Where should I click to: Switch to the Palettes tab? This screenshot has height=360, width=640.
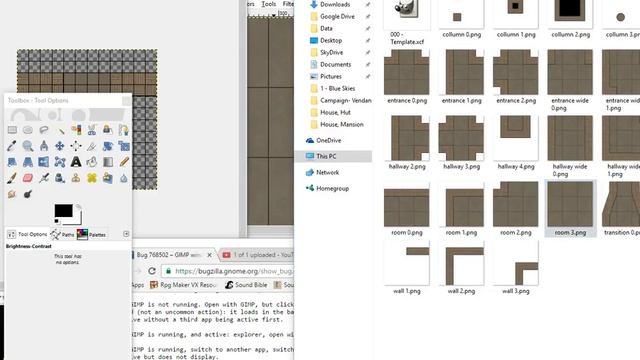(x=91, y=234)
